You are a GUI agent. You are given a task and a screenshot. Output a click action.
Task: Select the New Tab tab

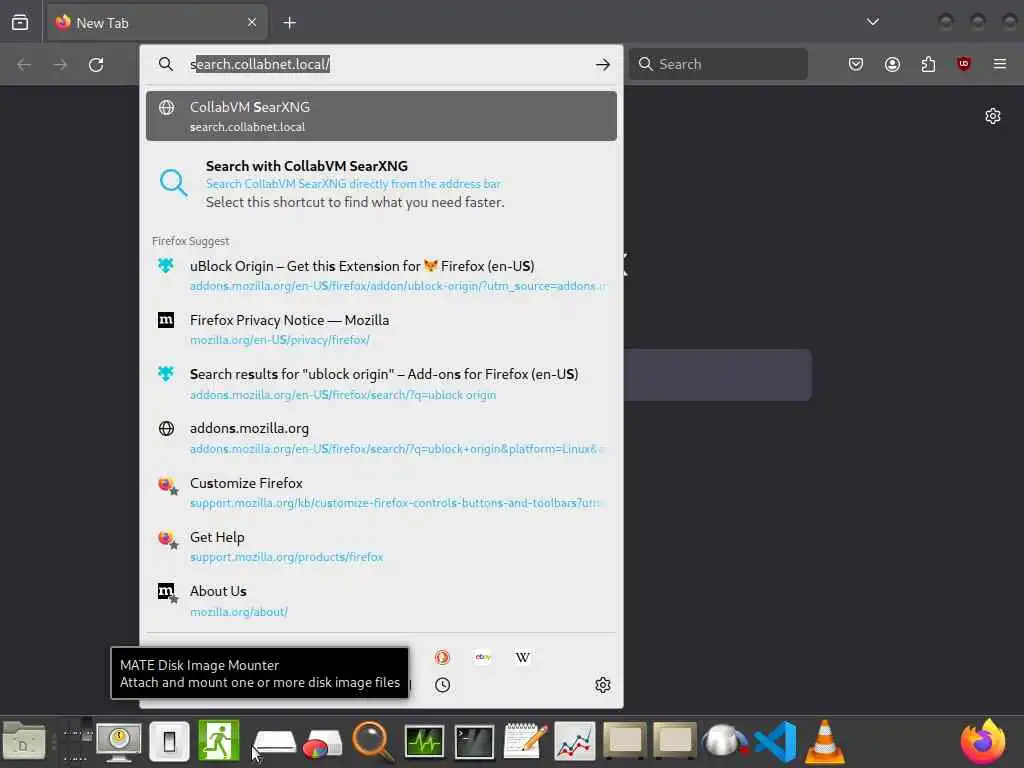(x=157, y=23)
